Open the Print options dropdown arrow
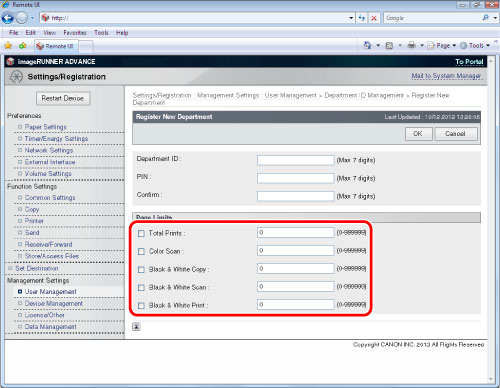The height and width of the screenshot is (388, 500). (422, 45)
